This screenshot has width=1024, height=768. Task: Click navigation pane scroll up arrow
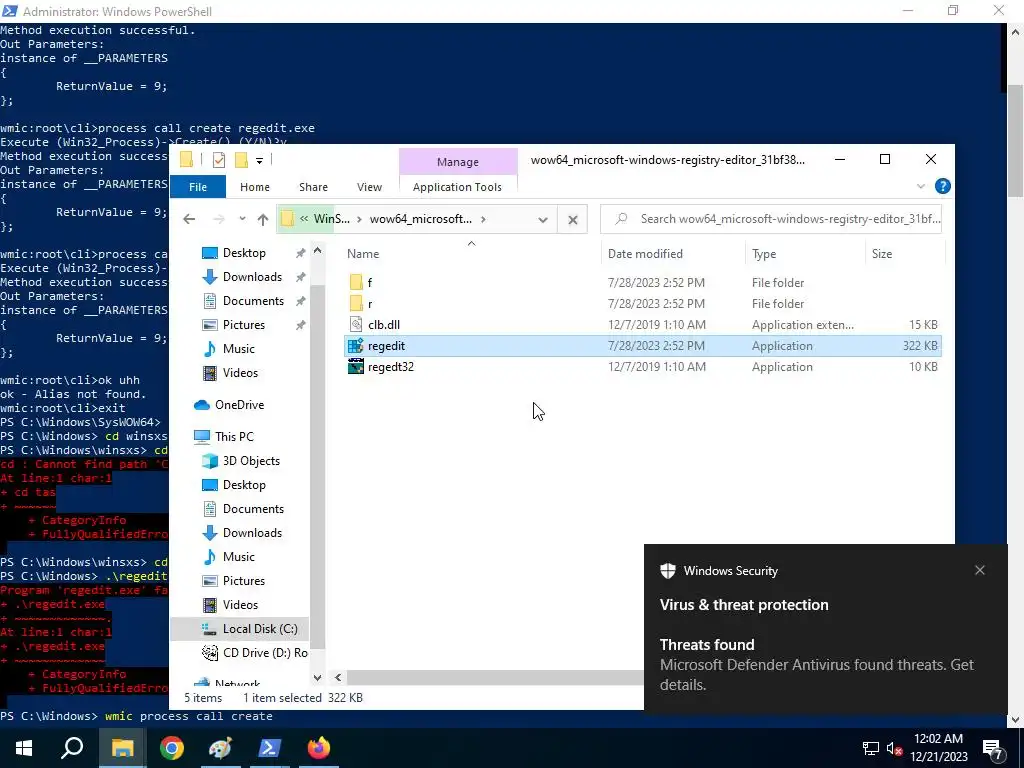[317, 251]
